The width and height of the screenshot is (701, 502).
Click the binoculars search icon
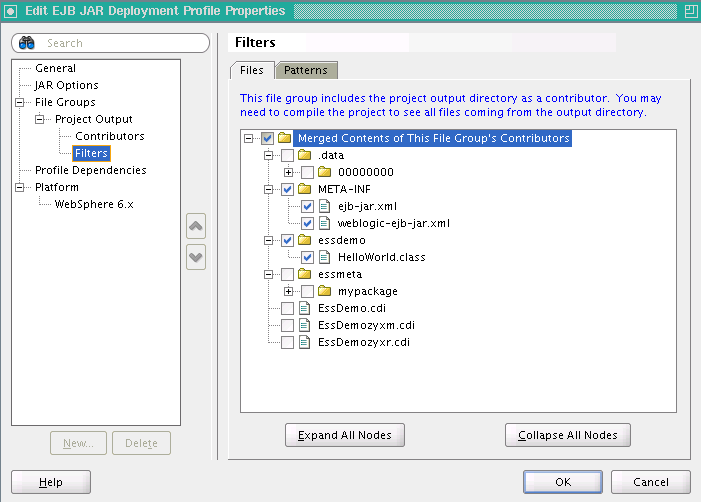27,43
